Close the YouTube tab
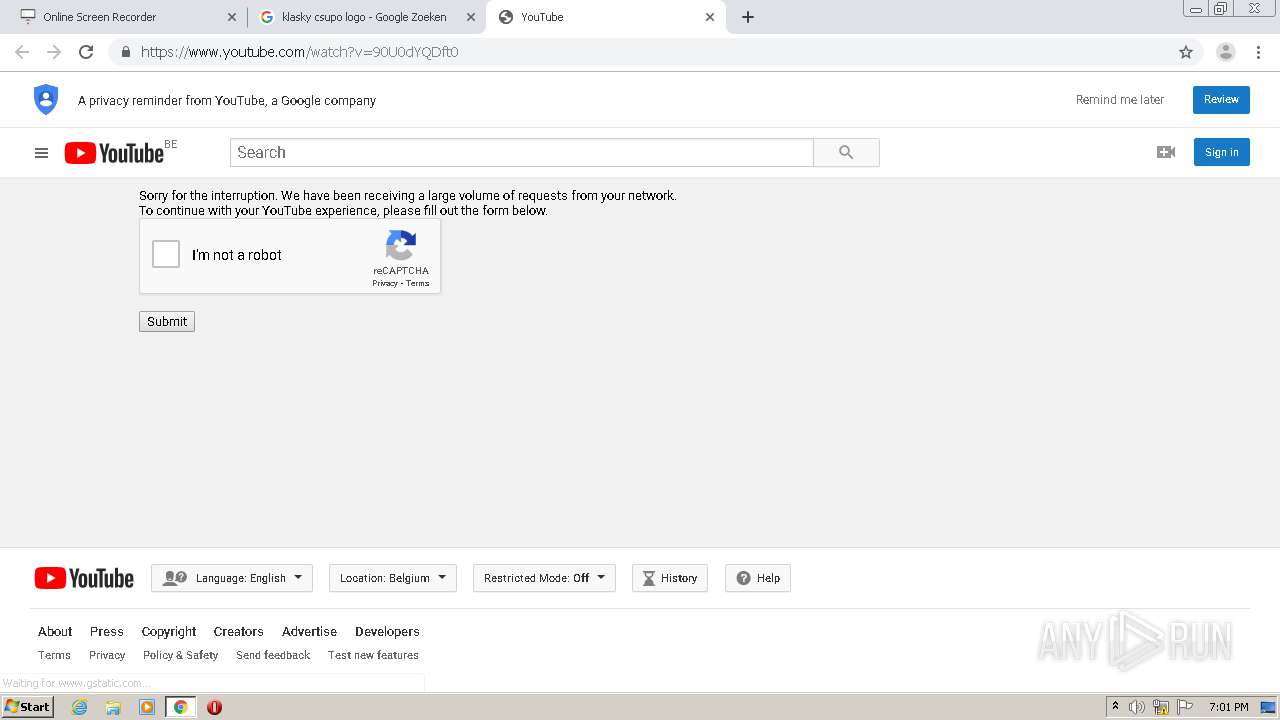1280x720 pixels. 710,17
